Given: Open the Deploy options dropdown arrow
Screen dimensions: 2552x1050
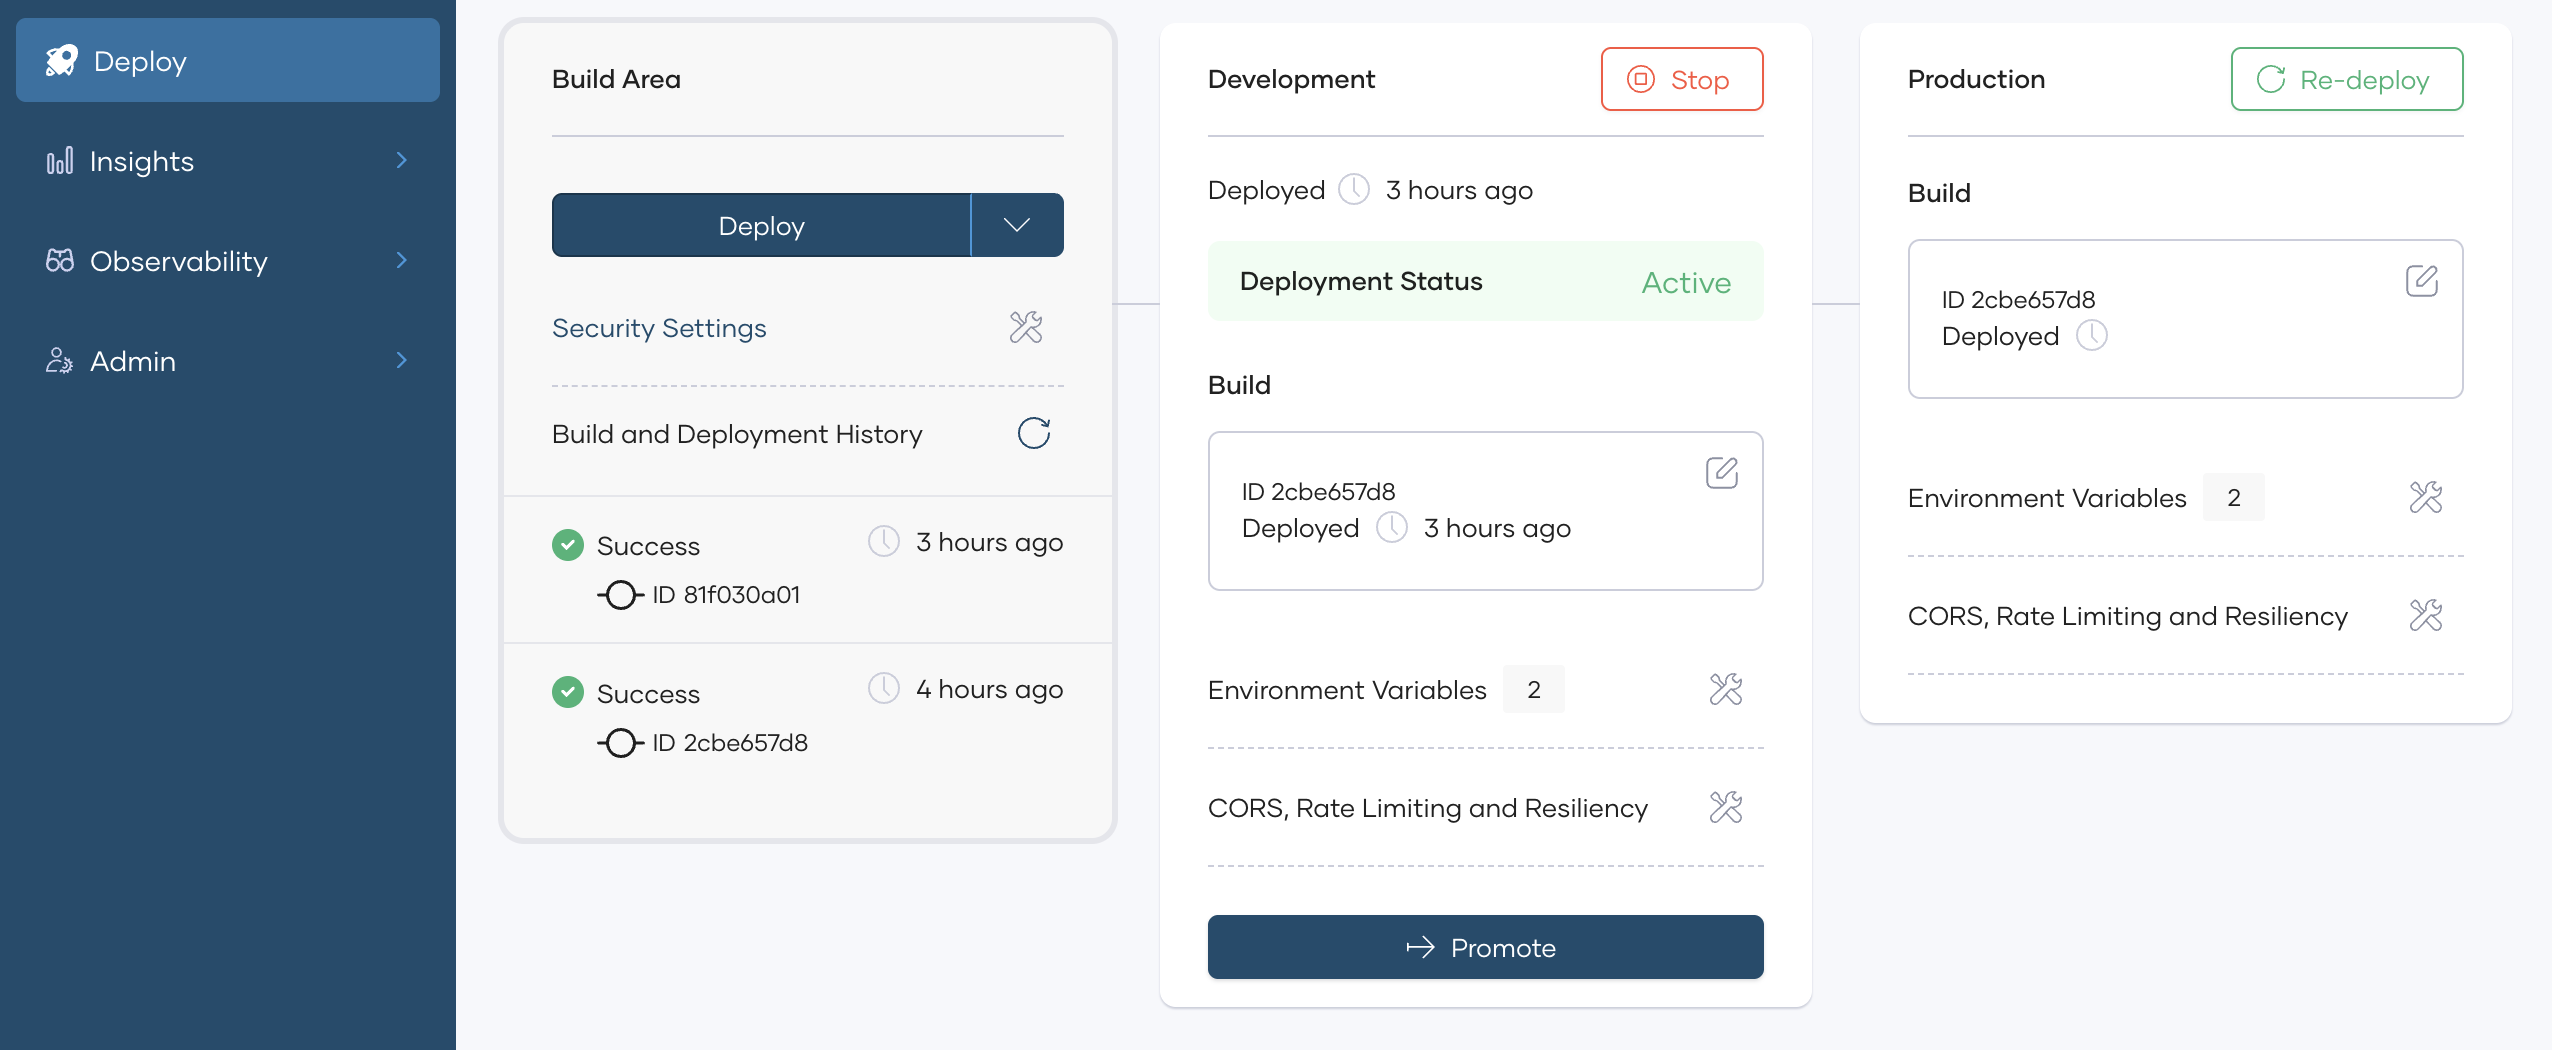Looking at the screenshot, I should 1017,225.
